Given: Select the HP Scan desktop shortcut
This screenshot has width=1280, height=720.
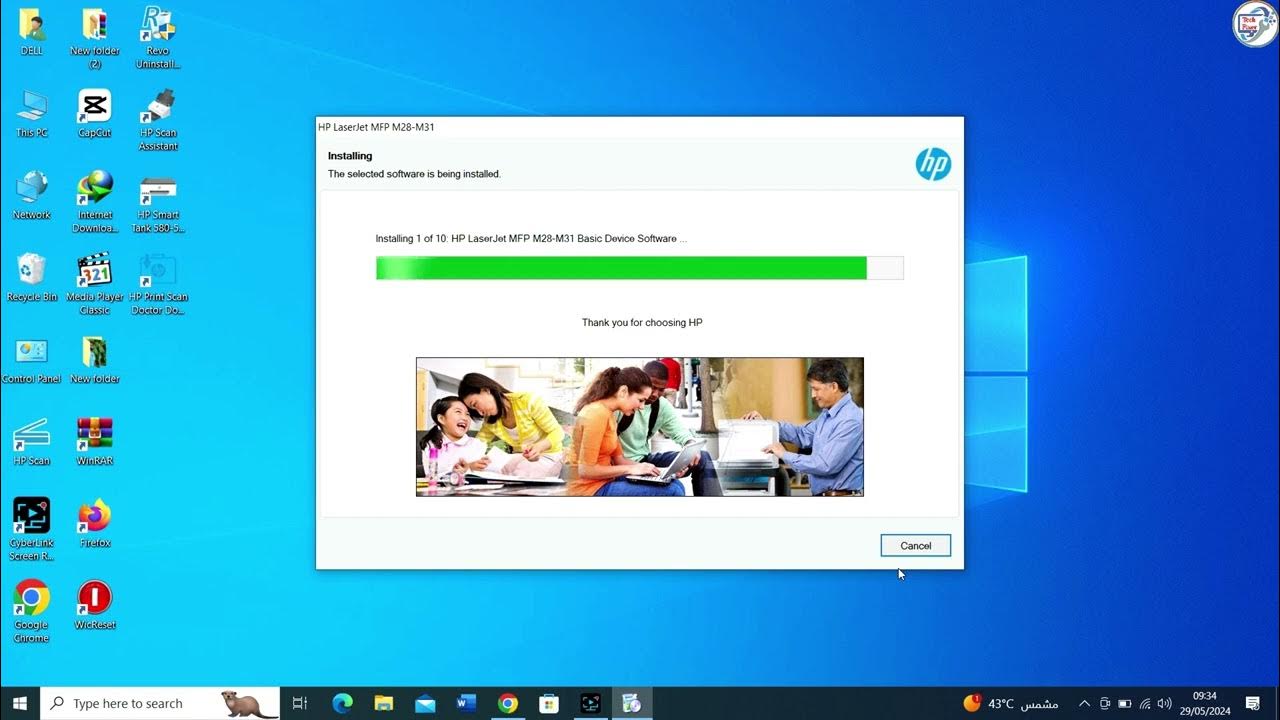Looking at the screenshot, I should pos(32,442).
